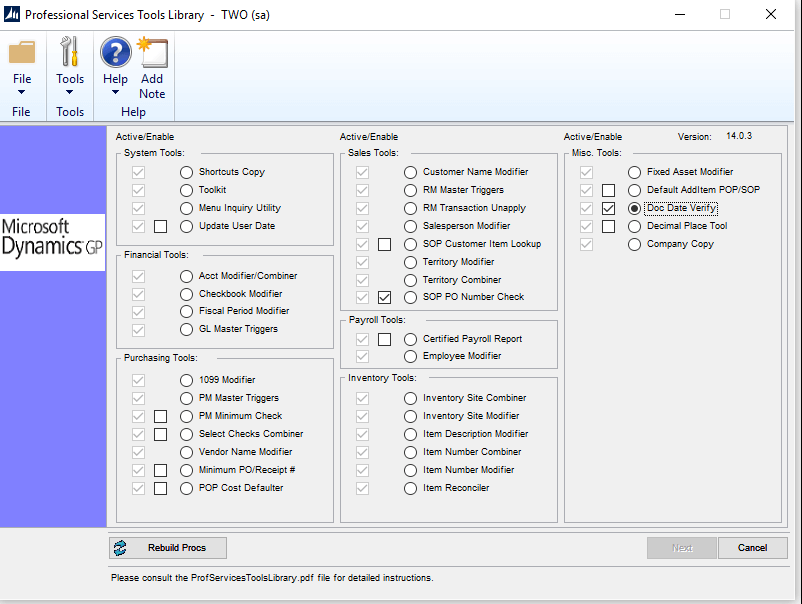Select the Toolkit radio button
This screenshot has width=802, height=604.
point(186,190)
